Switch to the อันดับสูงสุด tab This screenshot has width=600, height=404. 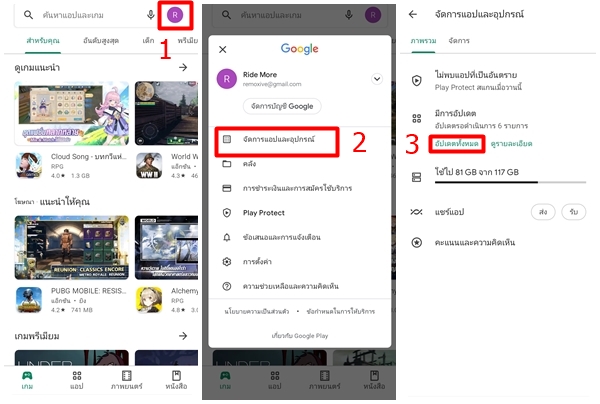101,41
